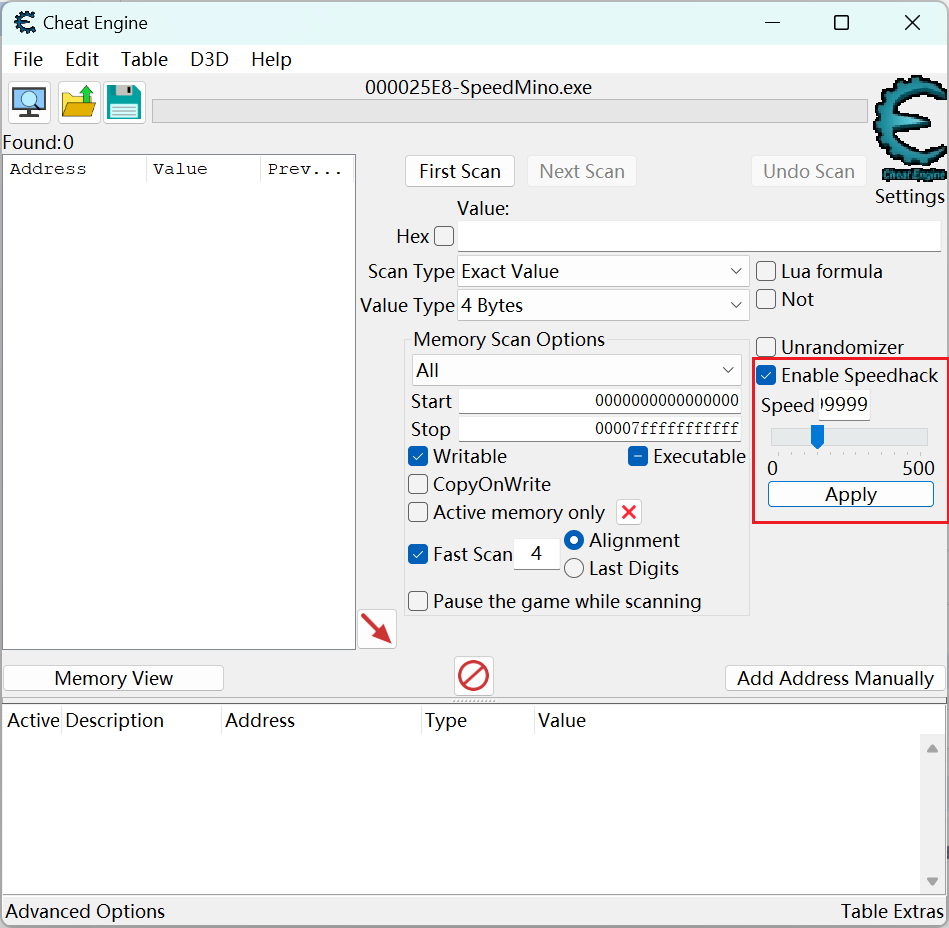Click the Fast Scan alignment value field
This screenshot has height=928, width=949.
pos(536,554)
